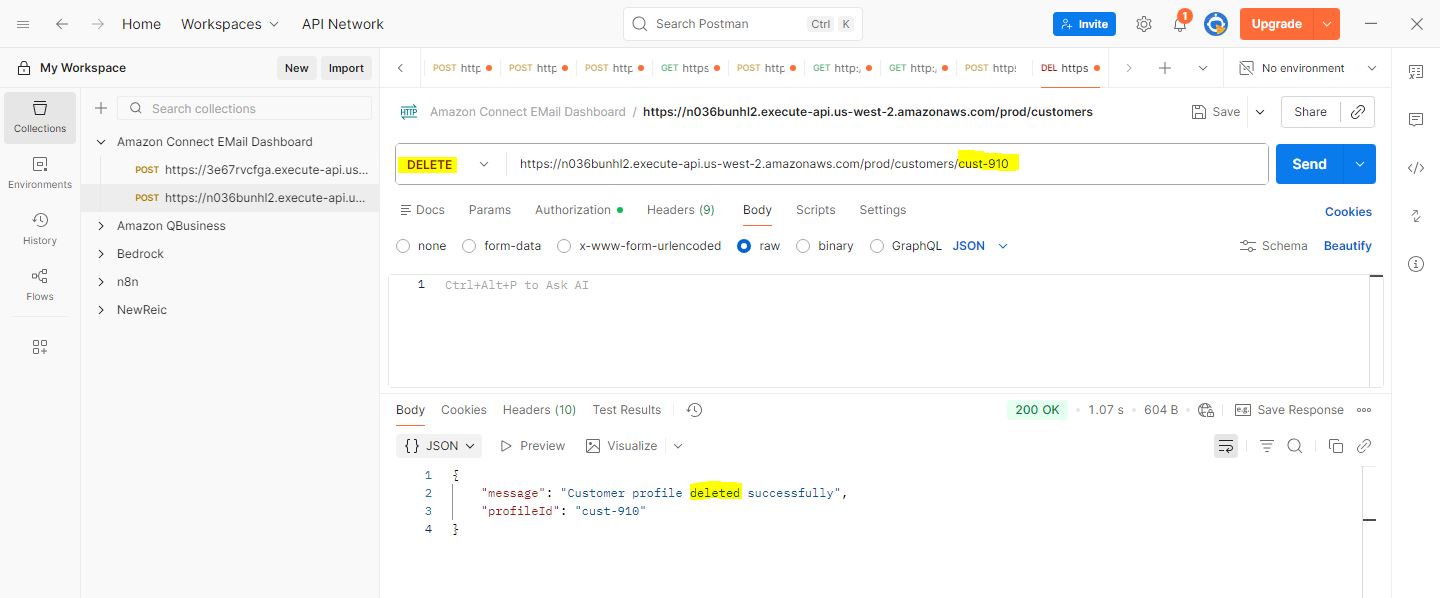The image size is (1440, 598).
Task: Click the blue Send button
Action: [x=1308, y=164]
